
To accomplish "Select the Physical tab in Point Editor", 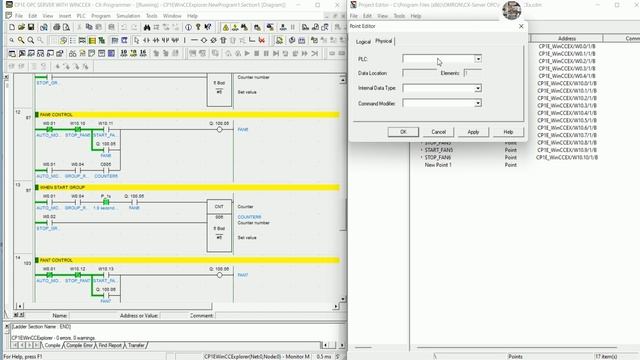I will 384,41.
